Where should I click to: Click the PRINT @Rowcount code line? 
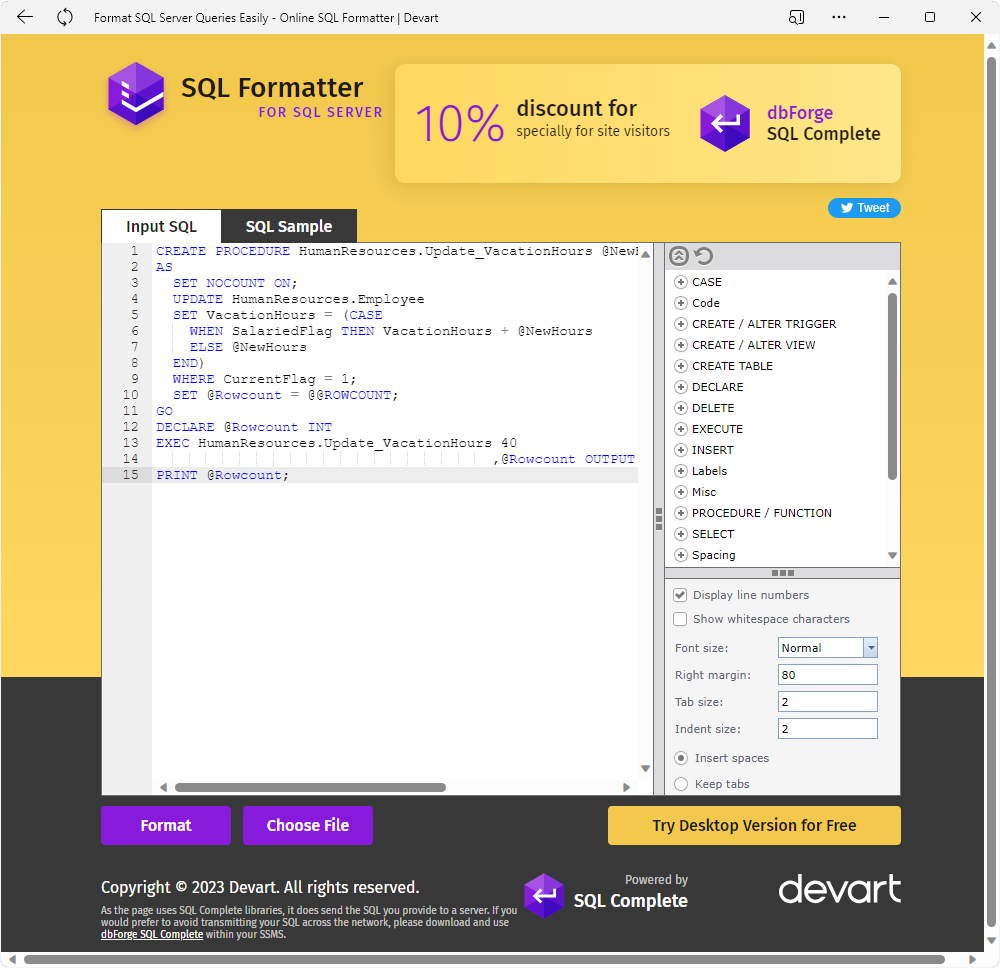(223, 475)
